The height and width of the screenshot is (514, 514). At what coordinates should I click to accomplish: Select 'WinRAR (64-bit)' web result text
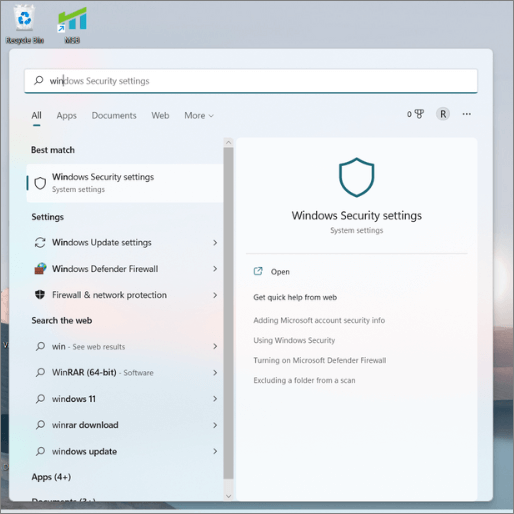tap(84, 372)
